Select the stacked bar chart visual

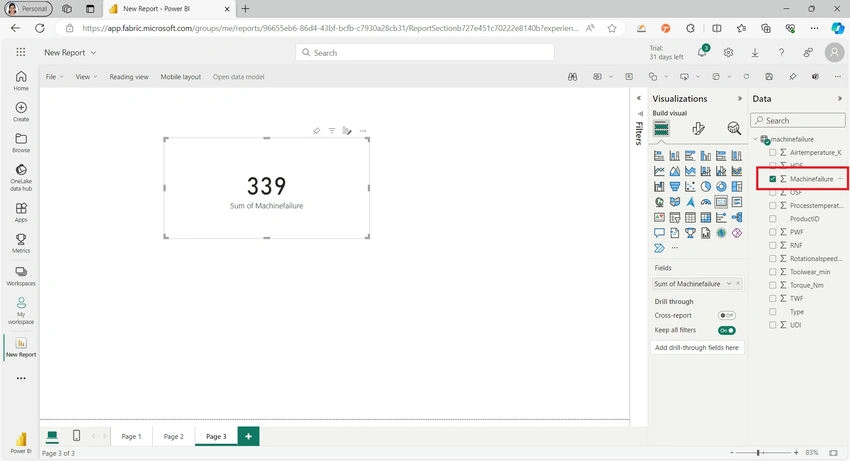(659, 156)
